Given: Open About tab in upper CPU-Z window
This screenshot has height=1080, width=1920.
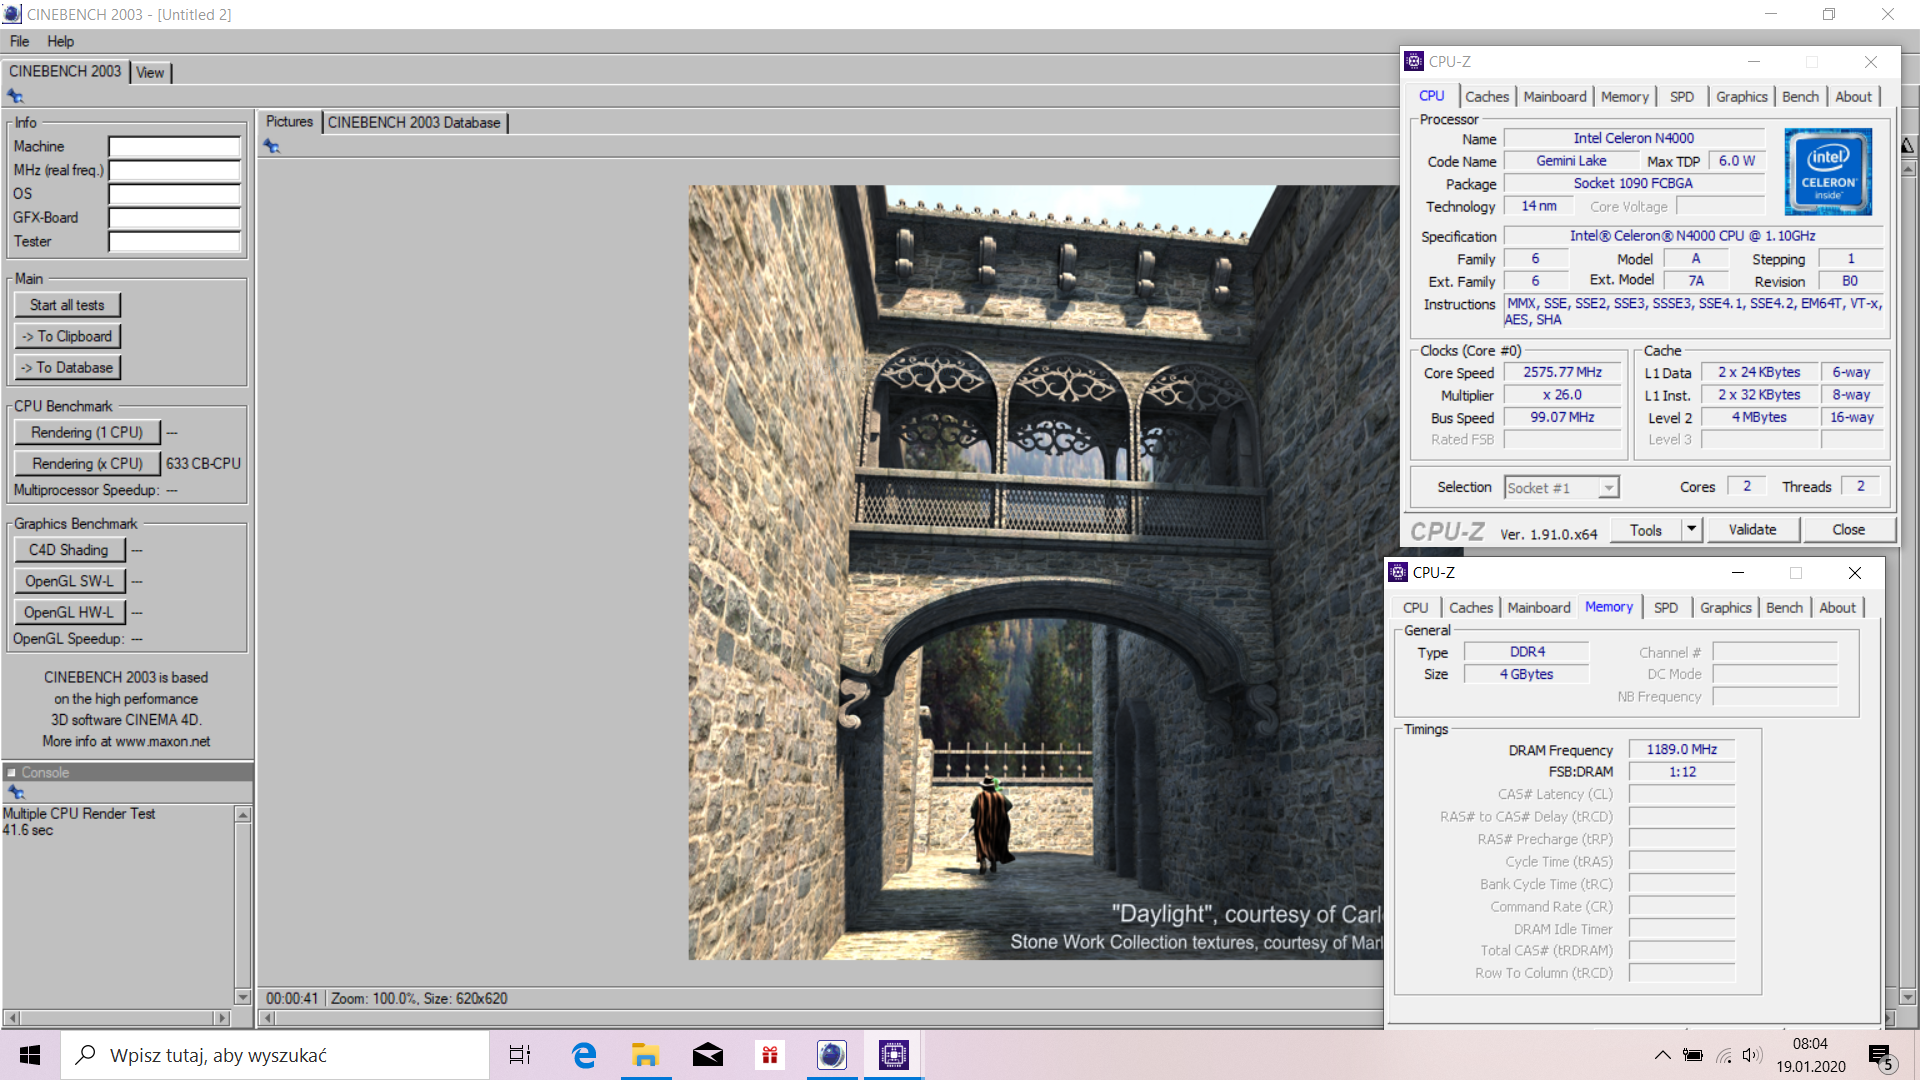Looking at the screenshot, I should (x=1853, y=96).
